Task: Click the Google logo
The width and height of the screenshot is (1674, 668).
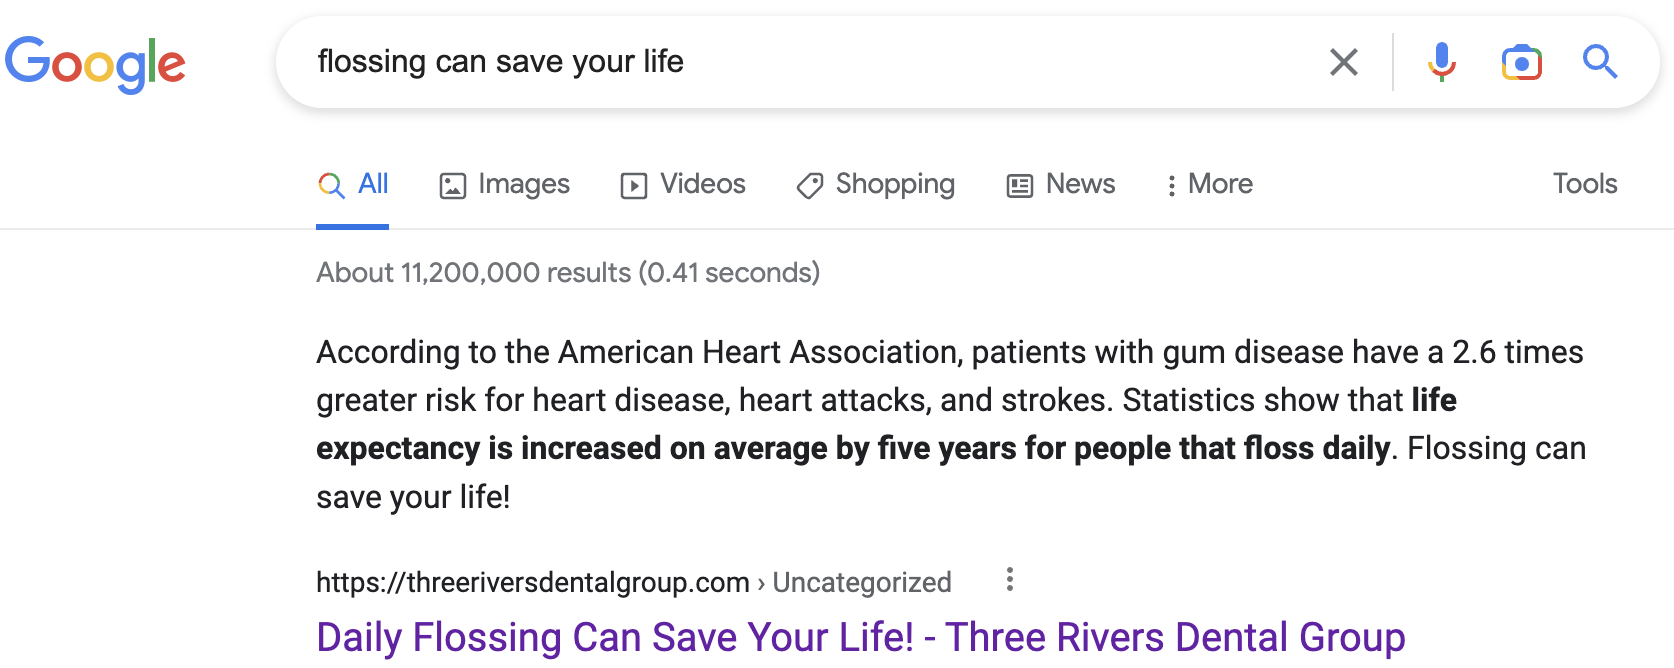Action: point(95,63)
